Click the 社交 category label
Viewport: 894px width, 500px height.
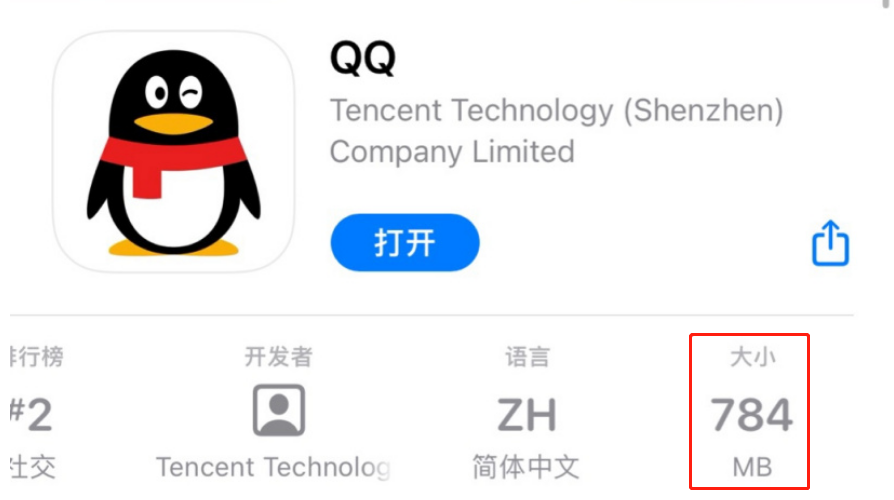pyautogui.click(x=33, y=468)
